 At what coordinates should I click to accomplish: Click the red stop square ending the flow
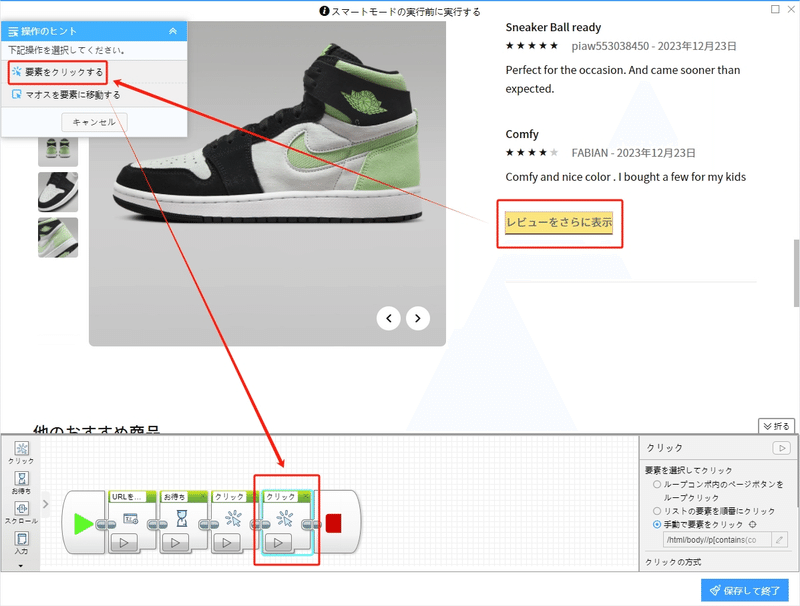pos(334,524)
